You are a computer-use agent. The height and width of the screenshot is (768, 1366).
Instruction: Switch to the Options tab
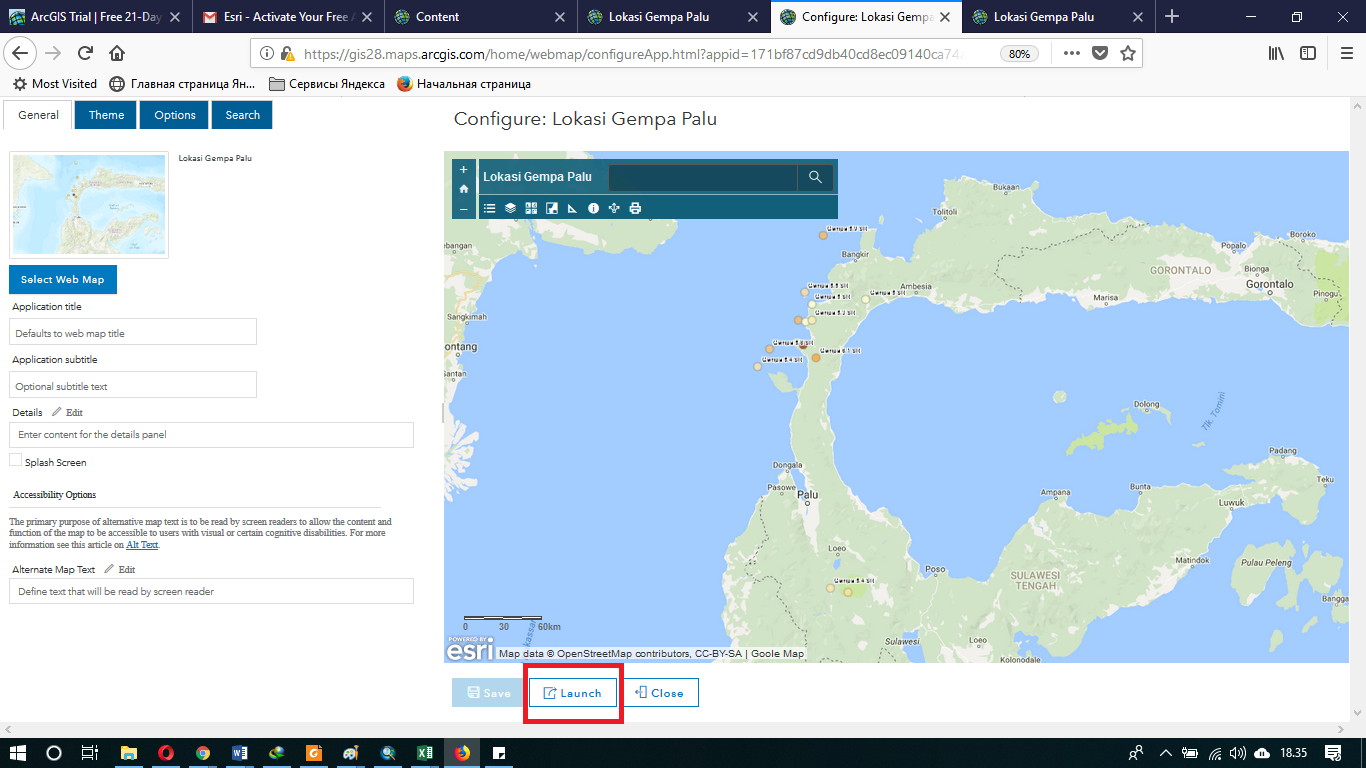tap(175, 115)
